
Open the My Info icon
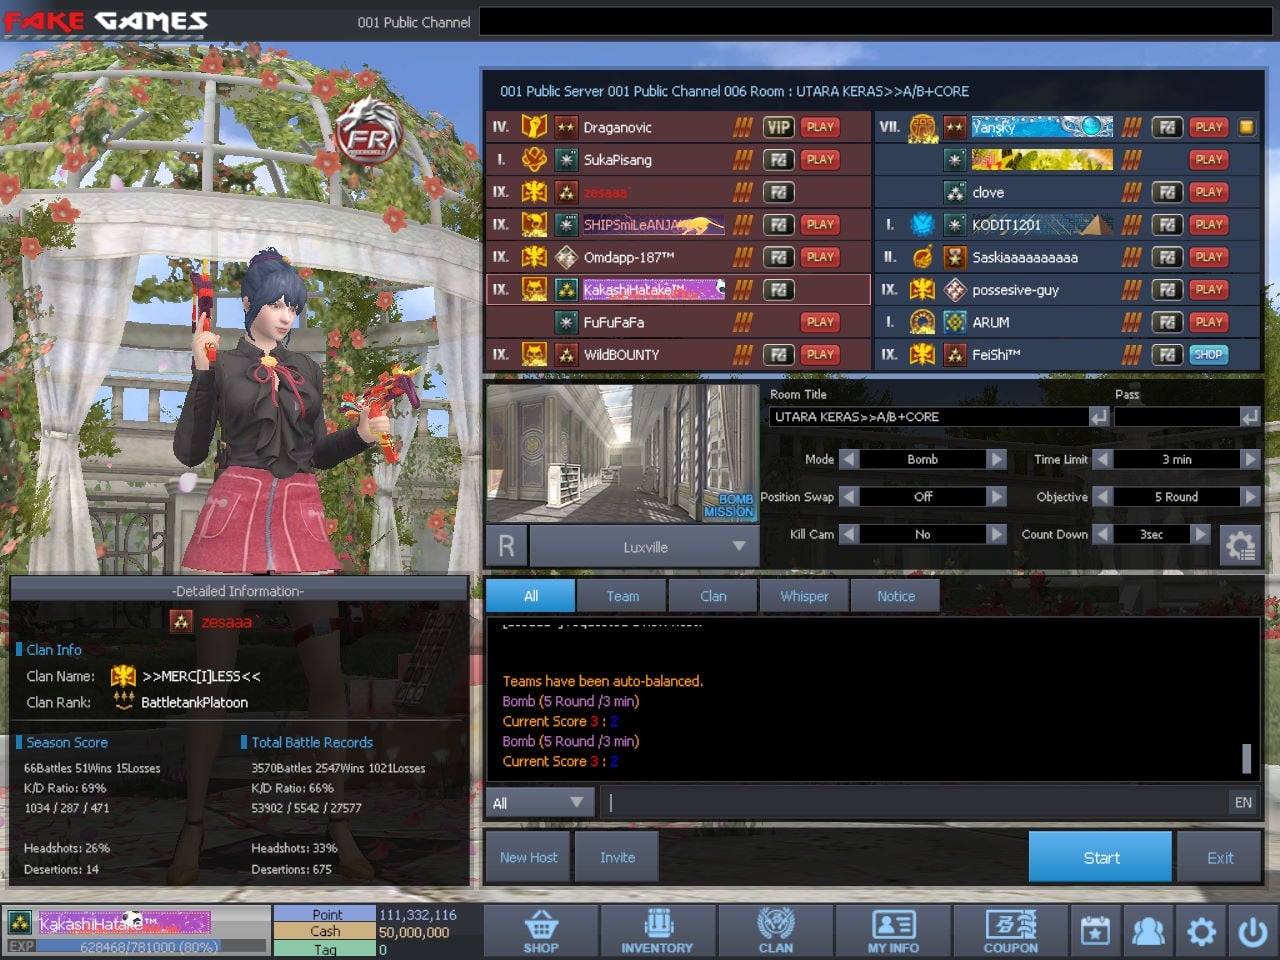click(893, 932)
